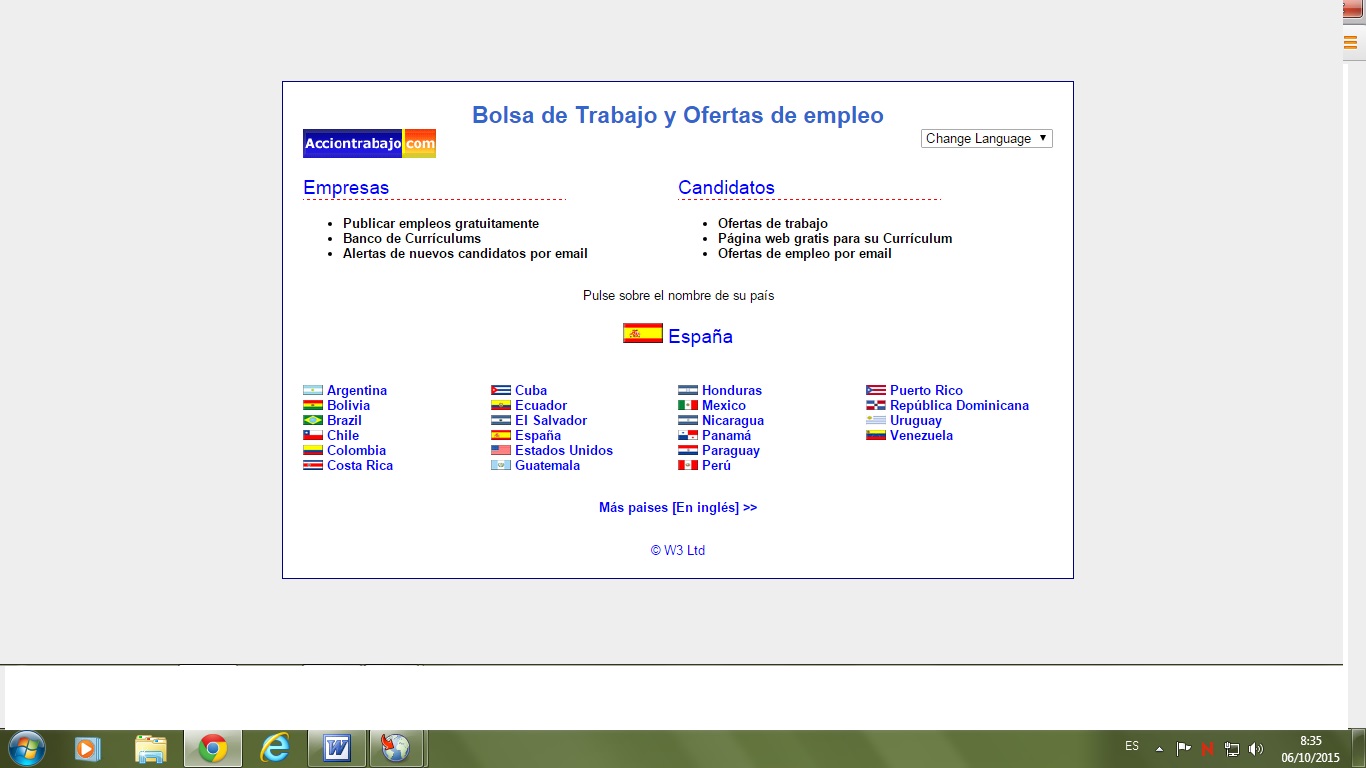Click the Mexico flag icon

pos(688,406)
